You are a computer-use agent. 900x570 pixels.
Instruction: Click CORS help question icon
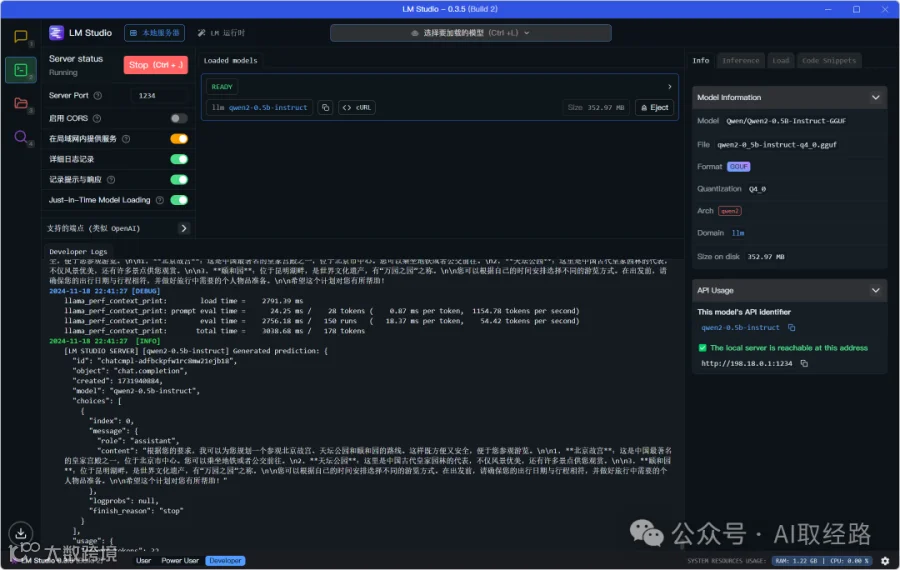pyautogui.click(x=97, y=118)
